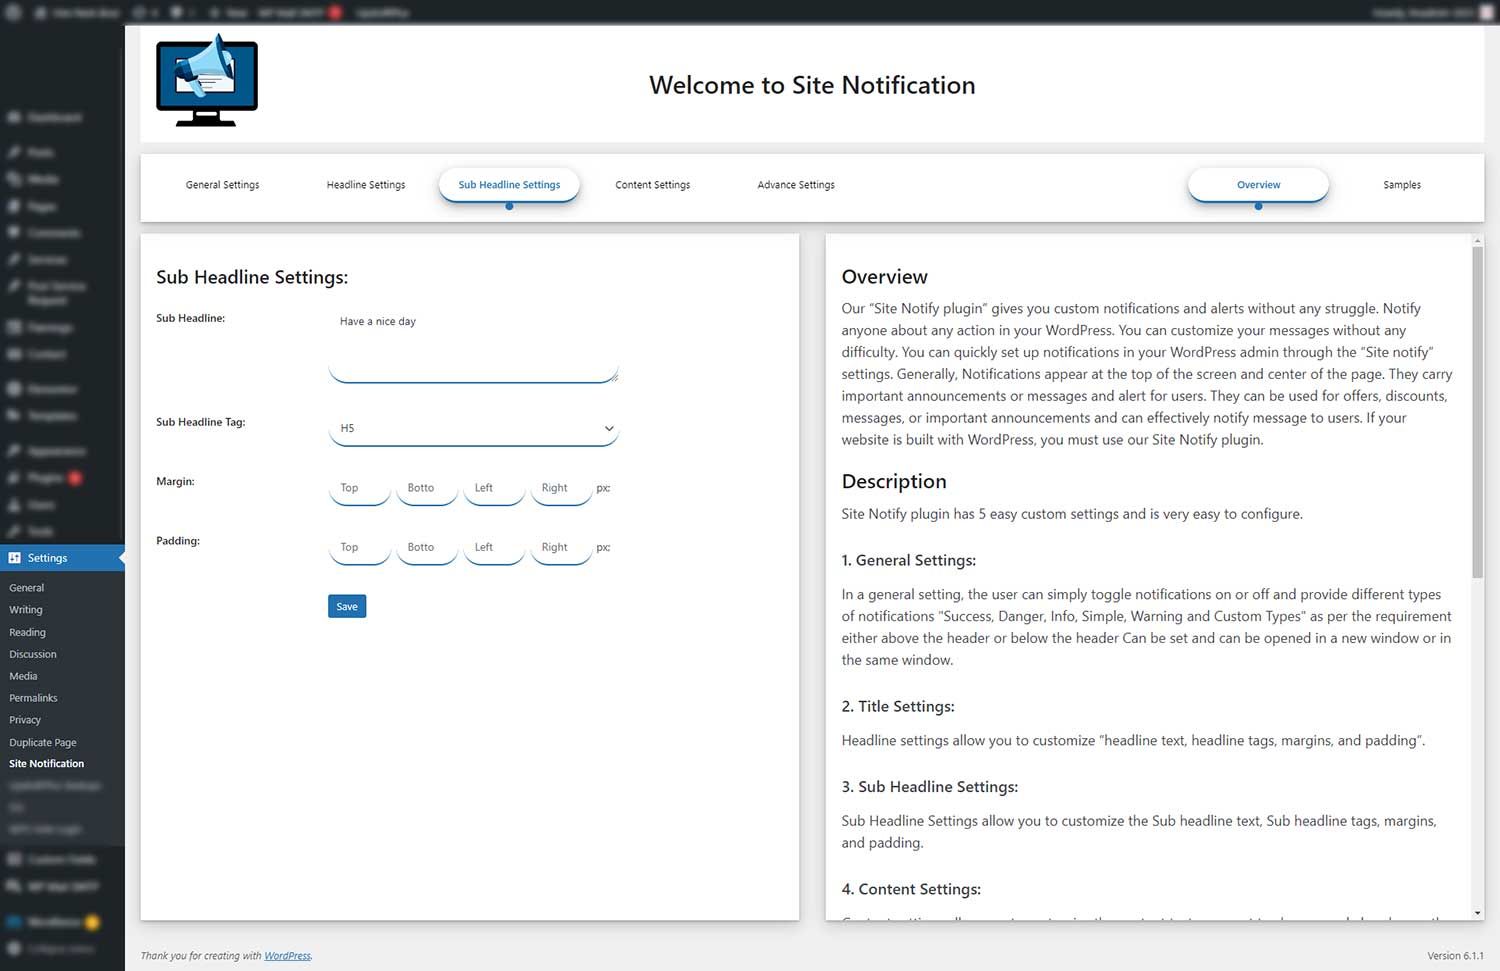Switch to the General Settings tab

pyautogui.click(x=222, y=185)
